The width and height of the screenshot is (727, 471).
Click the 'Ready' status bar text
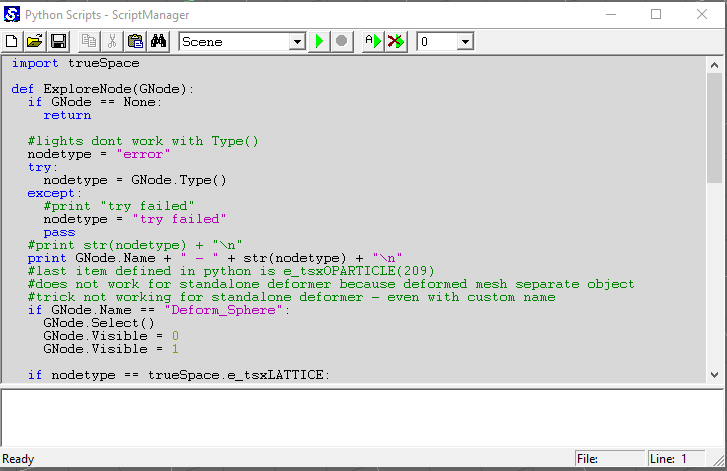click(18, 459)
